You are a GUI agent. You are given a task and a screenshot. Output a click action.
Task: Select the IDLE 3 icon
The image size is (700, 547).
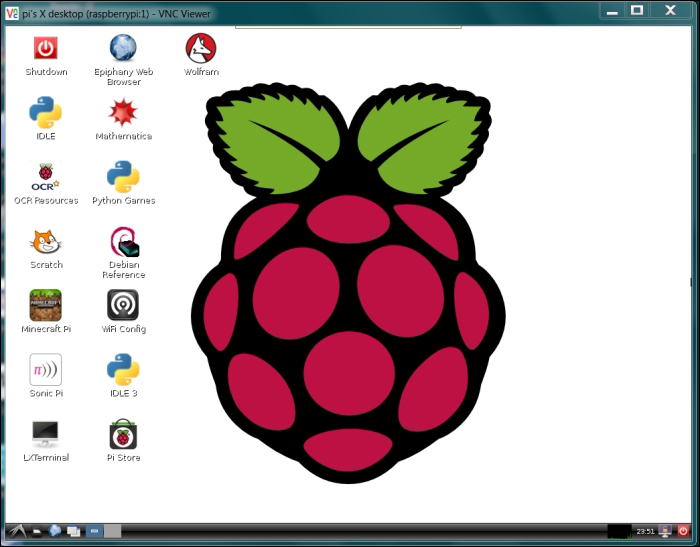pos(123,369)
